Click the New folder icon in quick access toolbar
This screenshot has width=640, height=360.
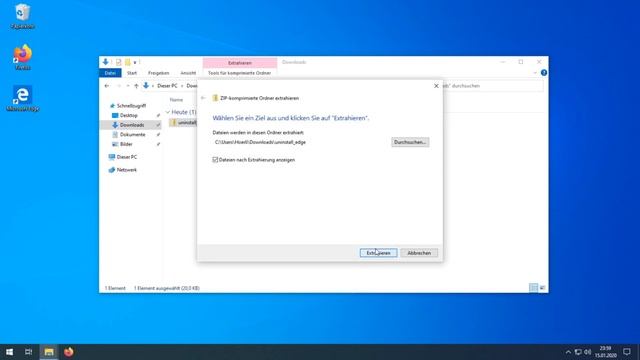pos(127,62)
